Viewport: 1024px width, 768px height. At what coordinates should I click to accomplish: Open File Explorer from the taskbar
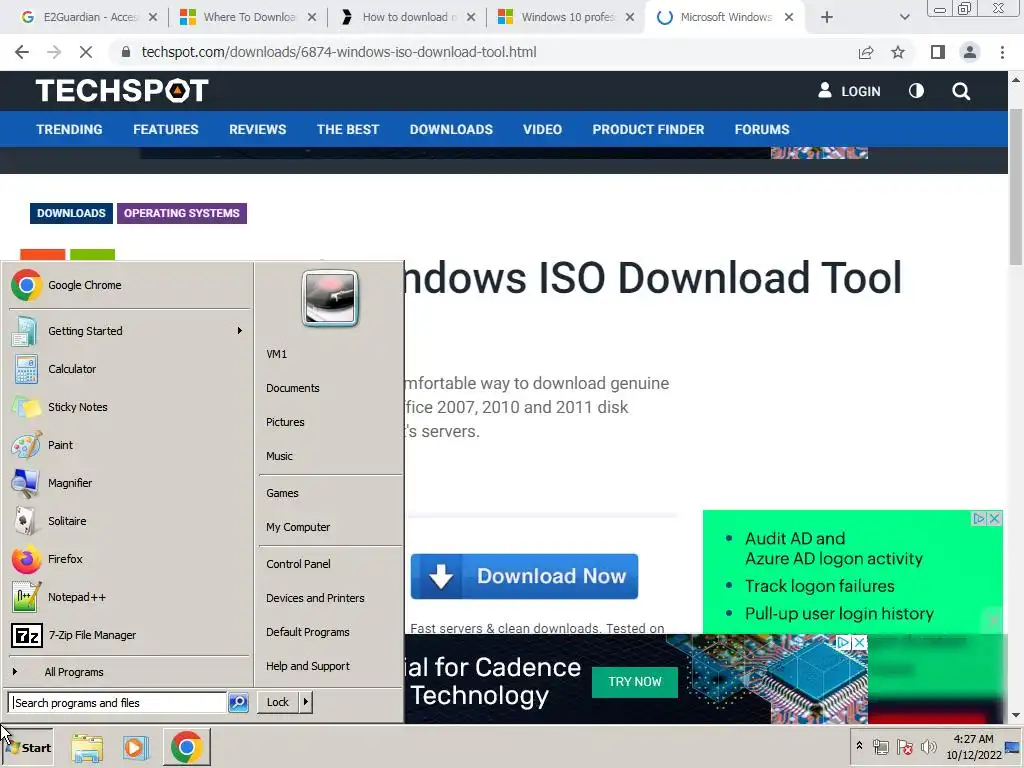87,747
